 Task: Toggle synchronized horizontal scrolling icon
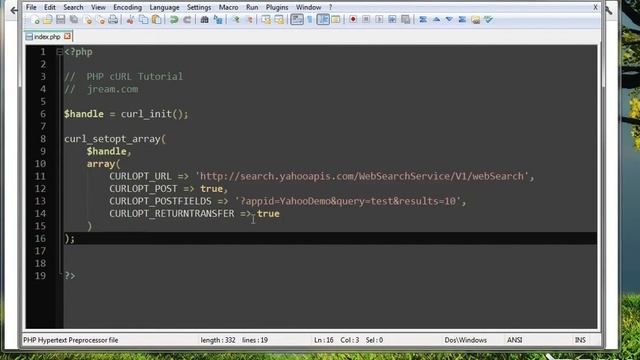pos(279,20)
